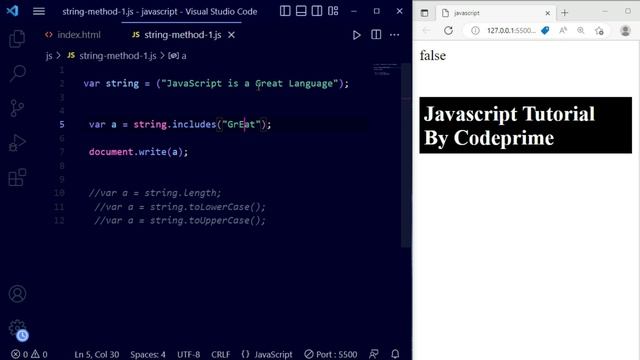Viewport: 640px width, 360px height.
Task: Change line ending via CRLF
Action: click(220, 354)
